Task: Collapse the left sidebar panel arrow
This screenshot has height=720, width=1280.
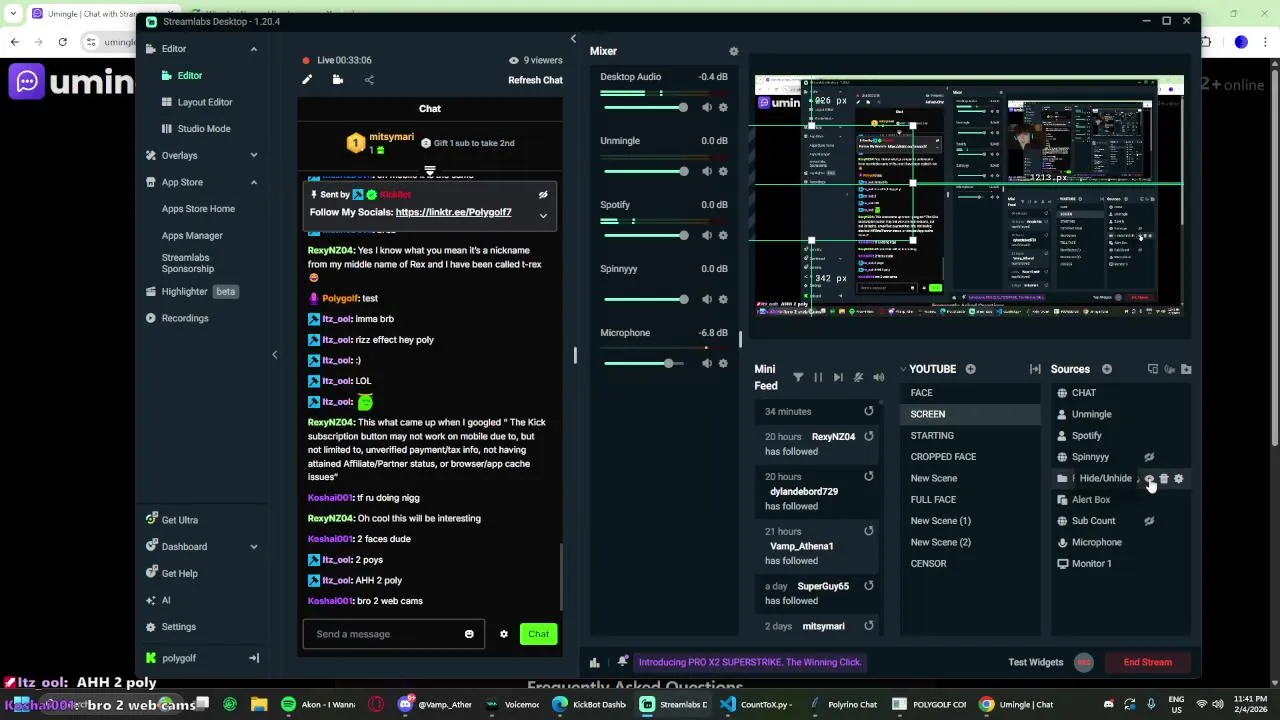Action: point(275,354)
